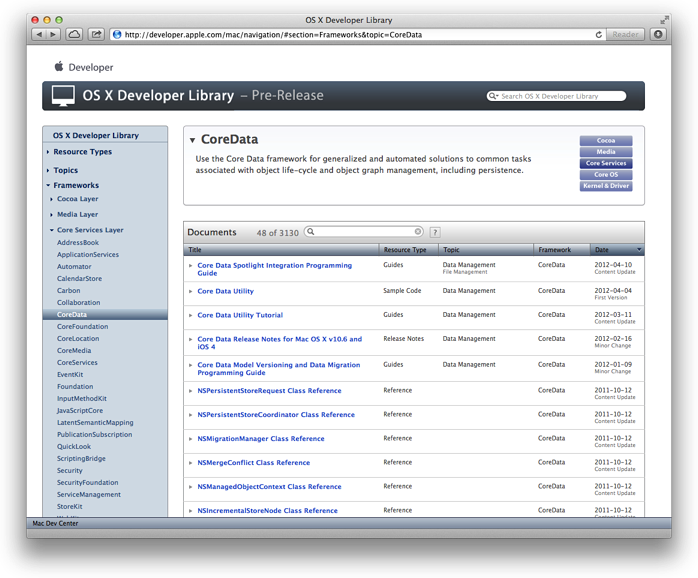The image size is (698, 578).
Task: Click the full-screen arrows icon
Action: coord(664,20)
